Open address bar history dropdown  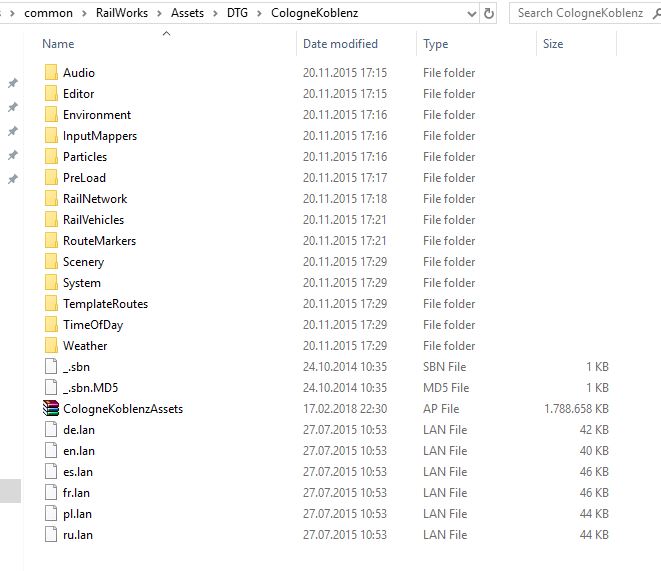pyautogui.click(x=472, y=14)
